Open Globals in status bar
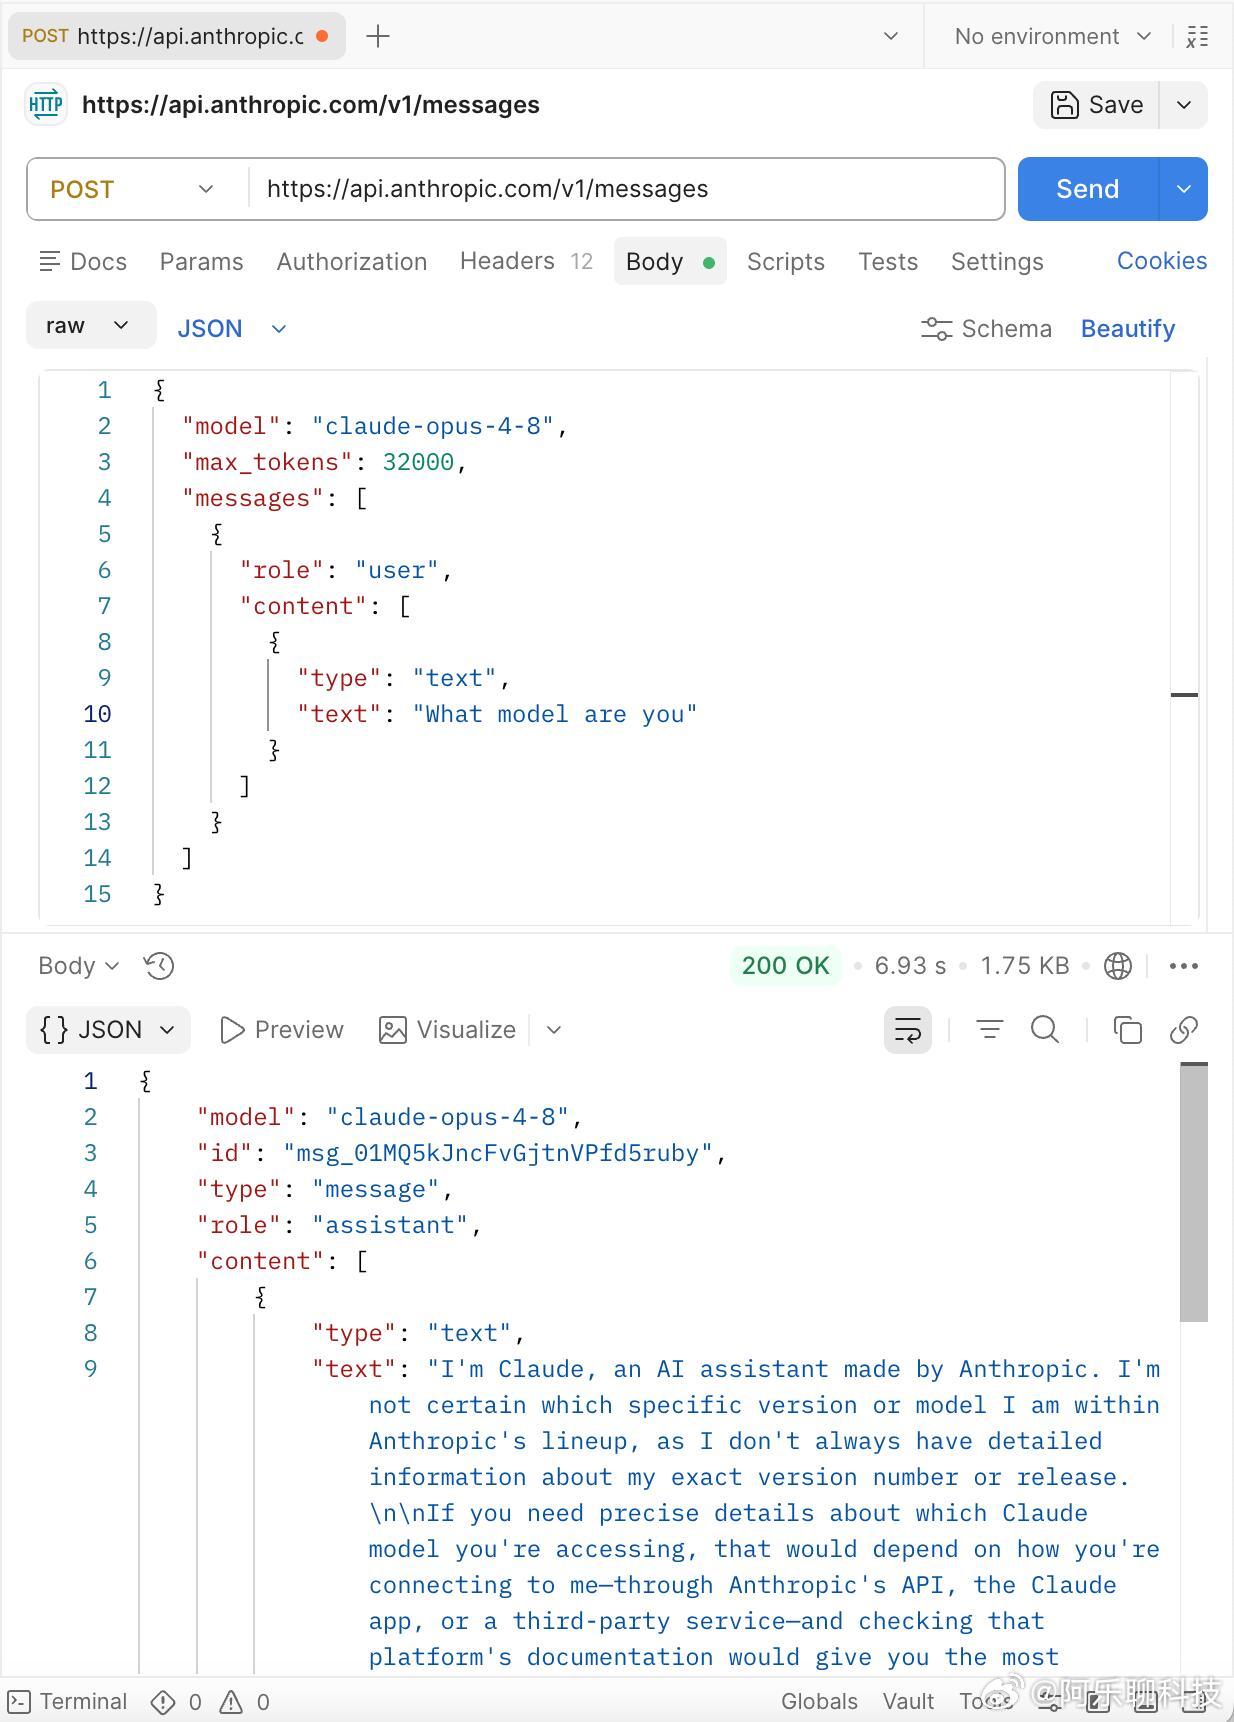This screenshot has width=1234, height=1722. click(819, 1702)
